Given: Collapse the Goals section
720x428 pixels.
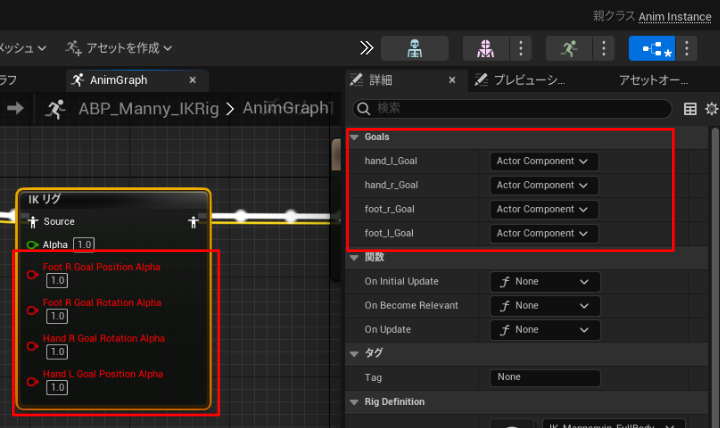Looking at the screenshot, I should pyautogui.click(x=354, y=137).
